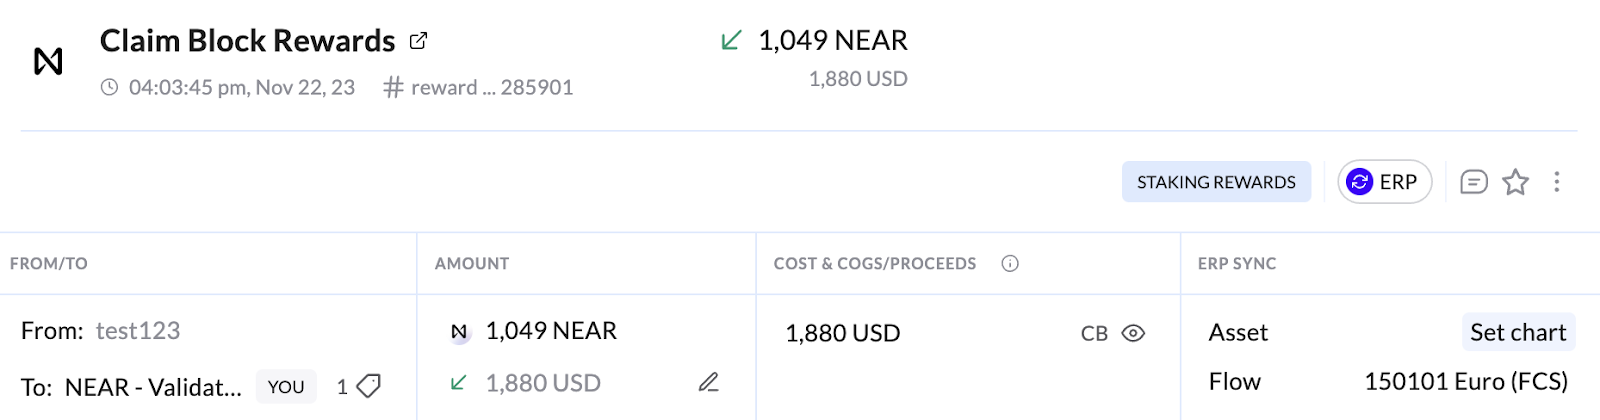1600x420 pixels.
Task: Click the ERP sync button
Action: point(1384,182)
